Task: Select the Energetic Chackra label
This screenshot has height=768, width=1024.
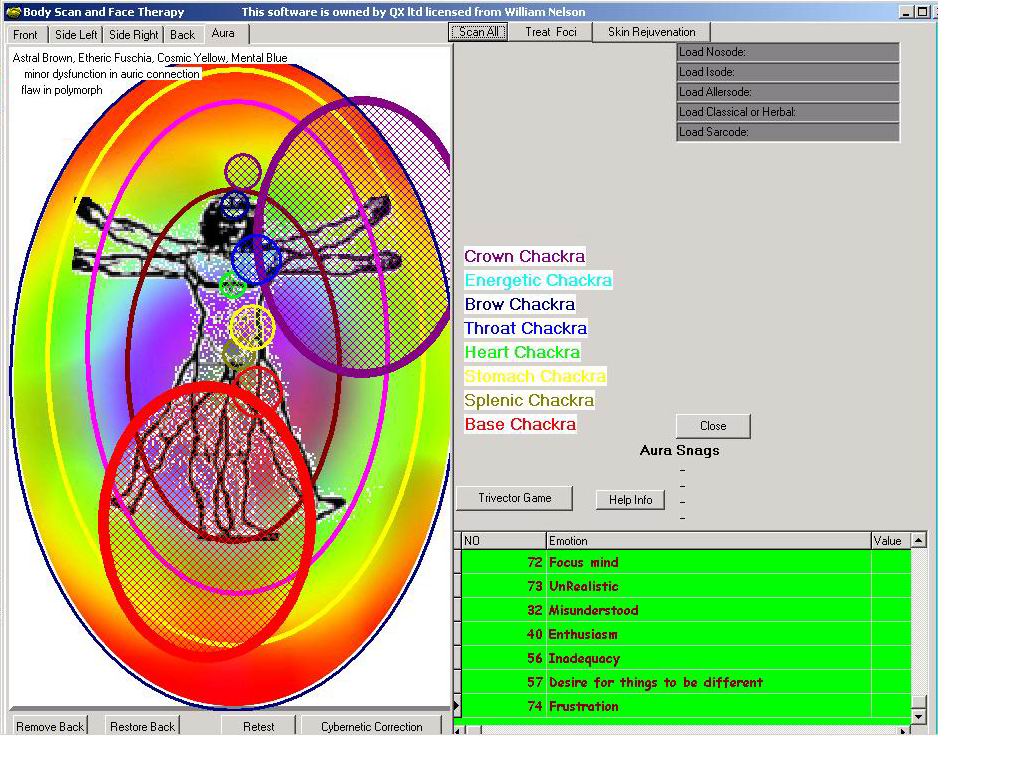Action: pyautogui.click(x=538, y=280)
